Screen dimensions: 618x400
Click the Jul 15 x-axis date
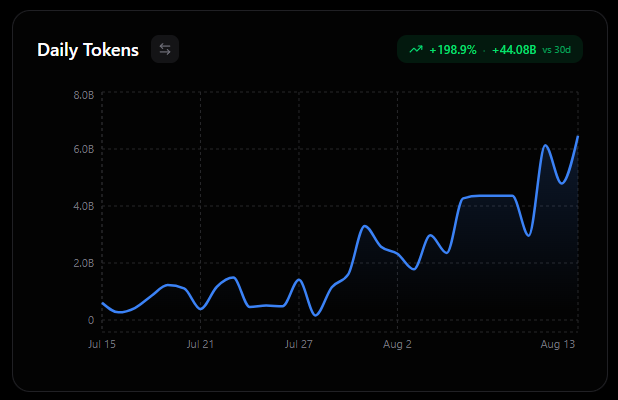[x=102, y=344]
